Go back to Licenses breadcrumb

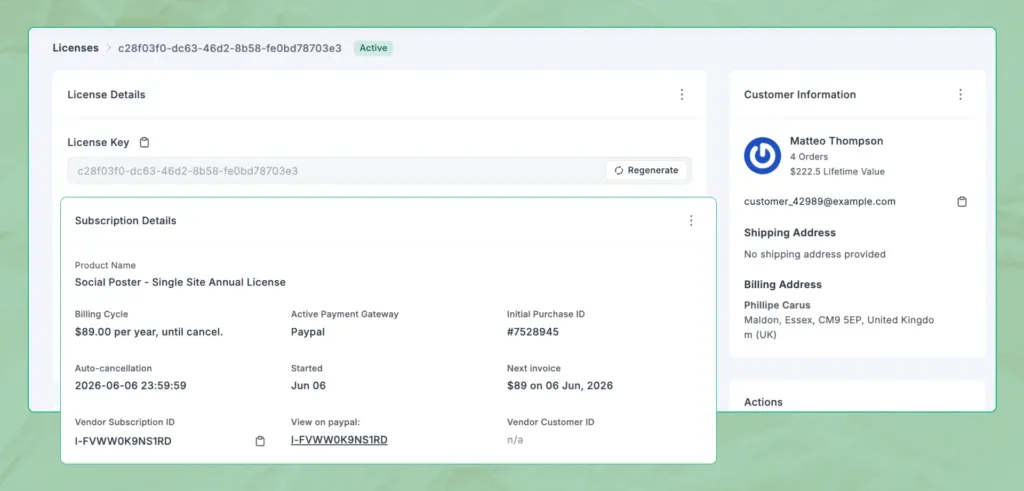pyautogui.click(x=76, y=48)
